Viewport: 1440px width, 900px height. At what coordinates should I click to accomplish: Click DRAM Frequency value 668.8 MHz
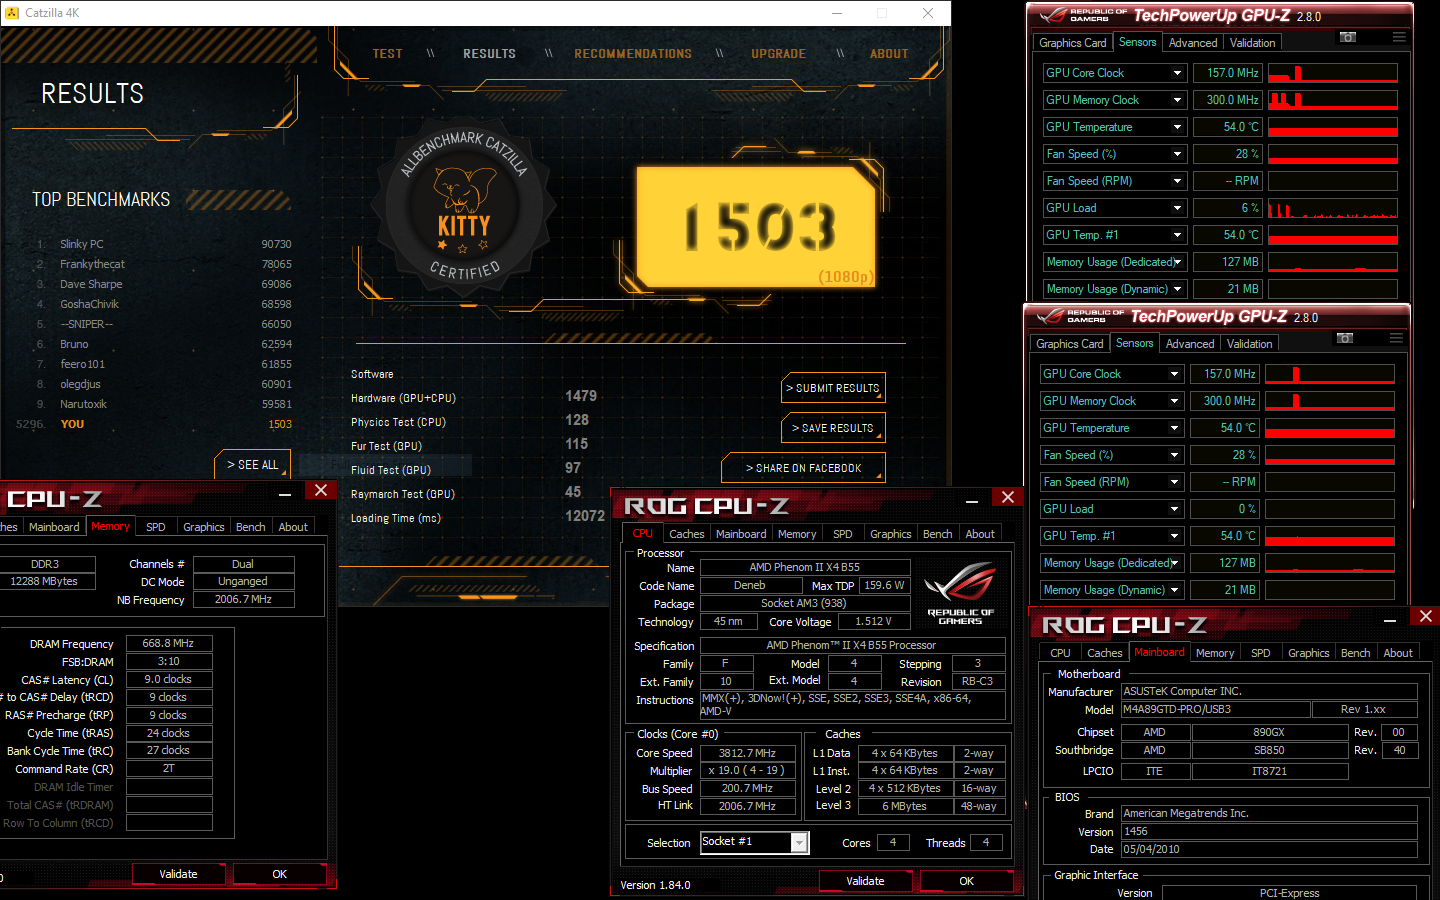coord(169,644)
